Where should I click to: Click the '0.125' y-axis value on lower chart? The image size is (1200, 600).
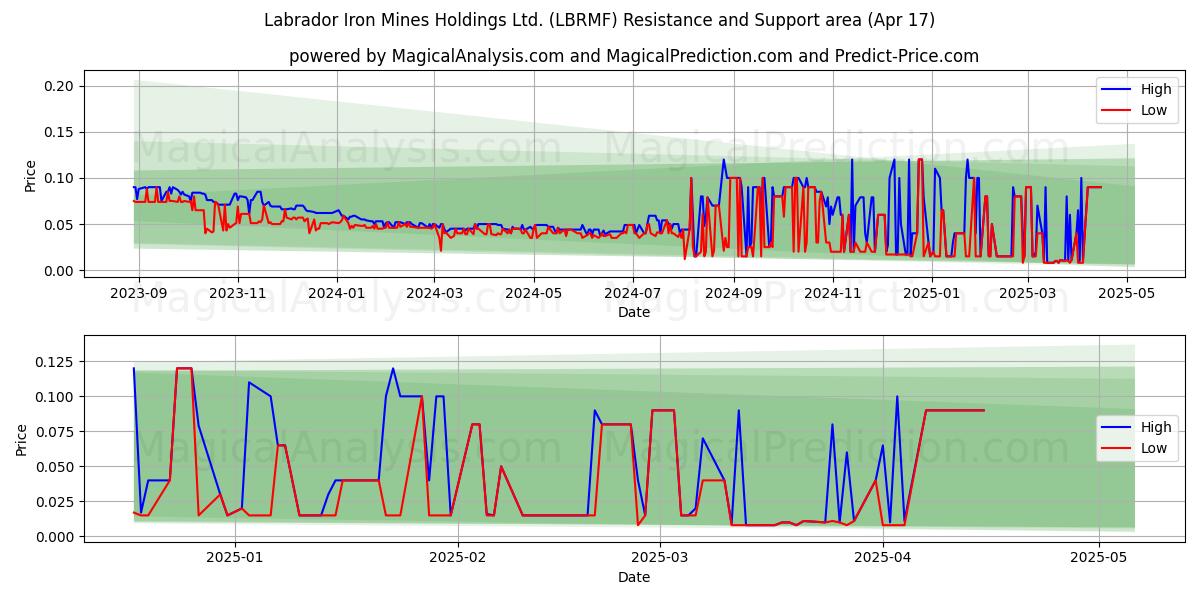click(x=55, y=362)
